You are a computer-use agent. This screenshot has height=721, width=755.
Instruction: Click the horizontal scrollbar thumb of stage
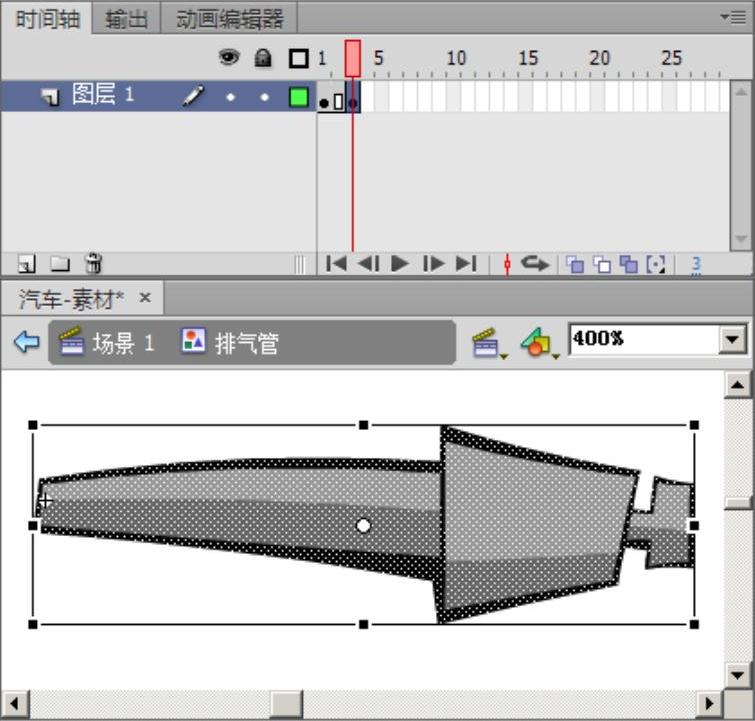tap(286, 704)
